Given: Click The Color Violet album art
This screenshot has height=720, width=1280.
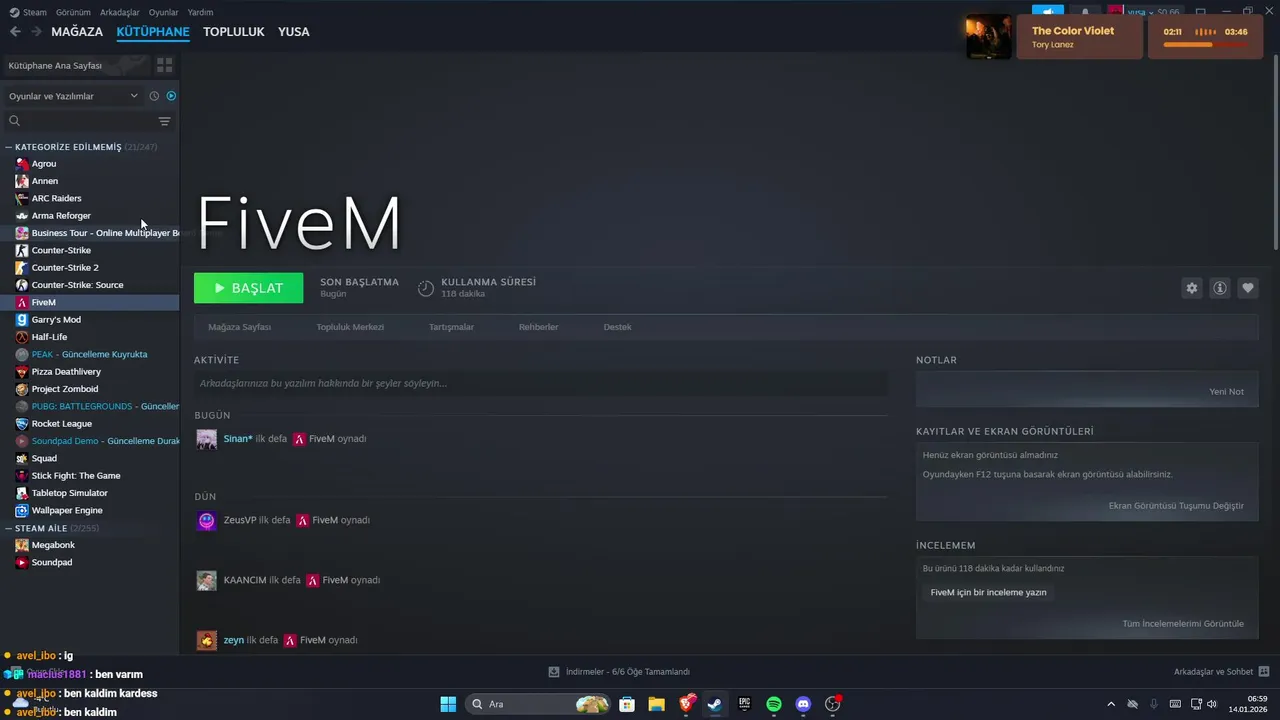Looking at the screenshot, I should point(988,37).
